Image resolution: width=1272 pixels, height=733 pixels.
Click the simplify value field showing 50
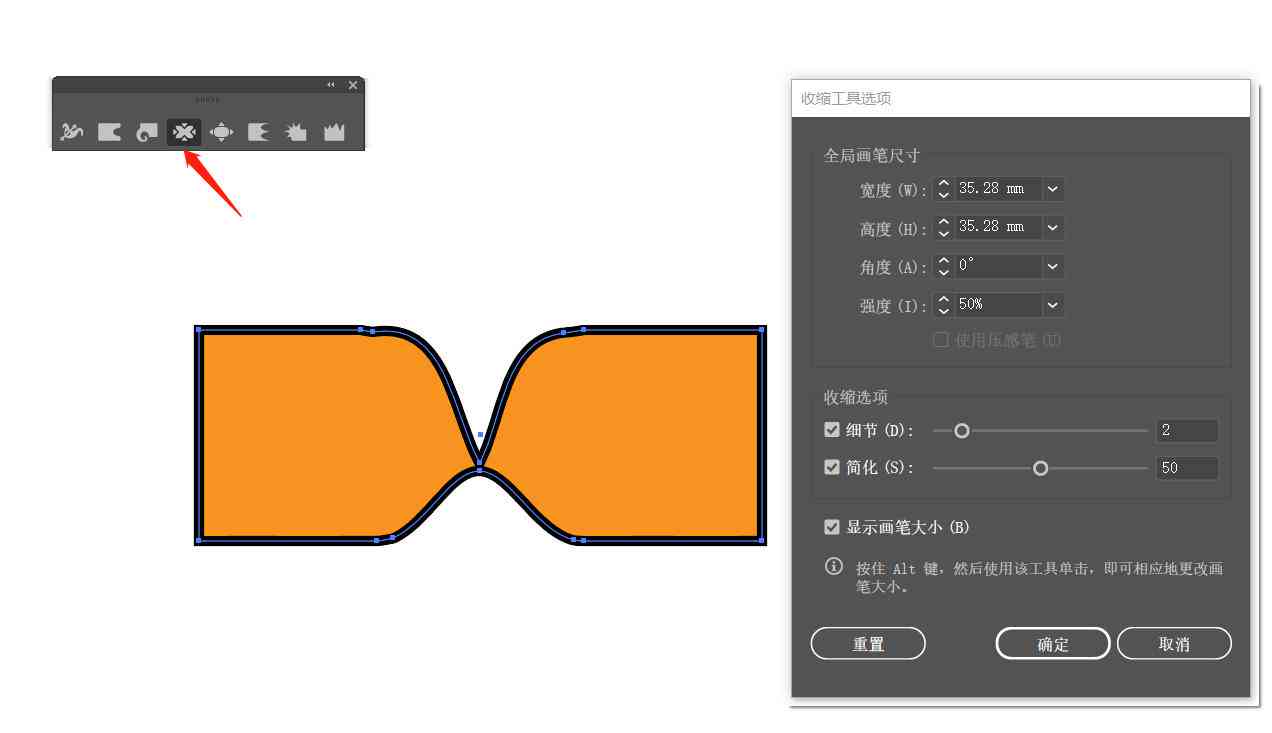[1187, 468]
